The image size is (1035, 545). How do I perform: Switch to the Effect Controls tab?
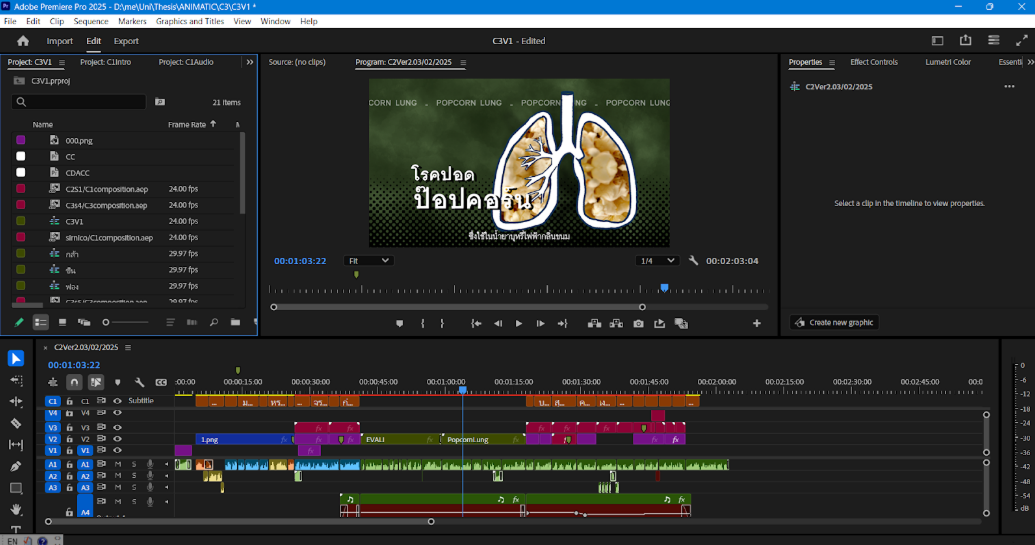click(873, 62)
